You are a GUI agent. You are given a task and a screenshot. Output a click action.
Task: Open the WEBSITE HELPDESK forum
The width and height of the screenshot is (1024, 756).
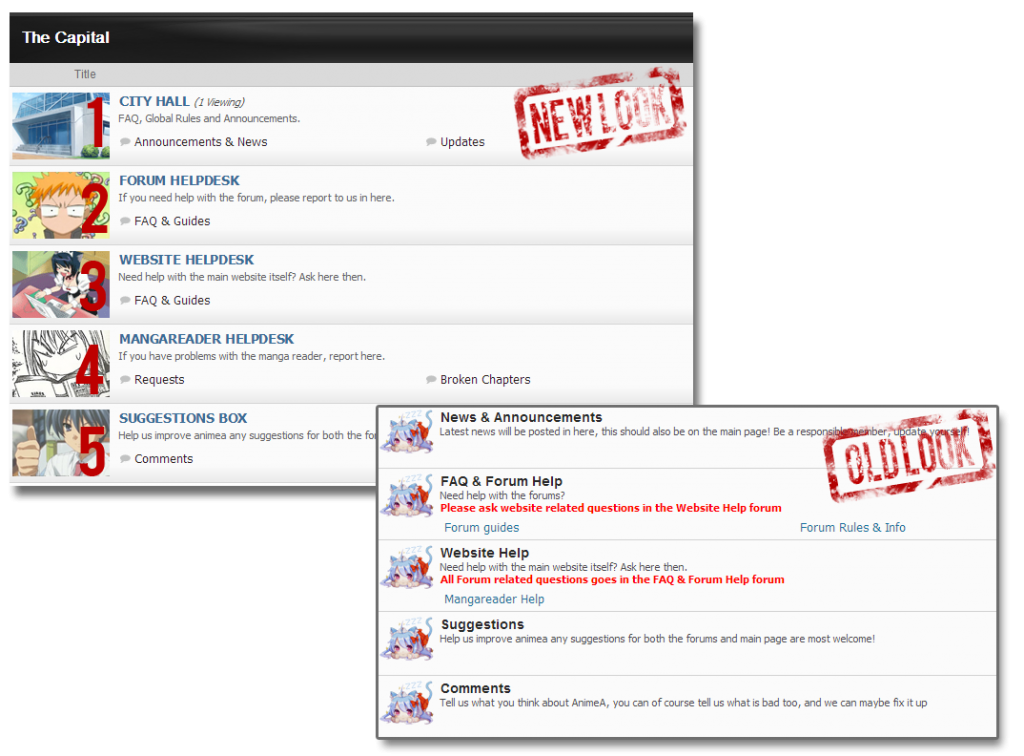(186, 260)
